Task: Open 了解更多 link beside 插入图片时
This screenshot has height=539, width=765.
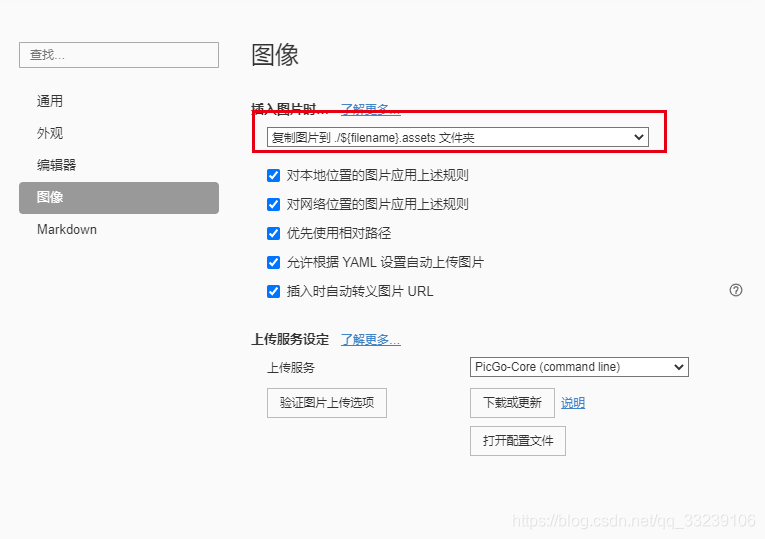Action: coord(370,109)
